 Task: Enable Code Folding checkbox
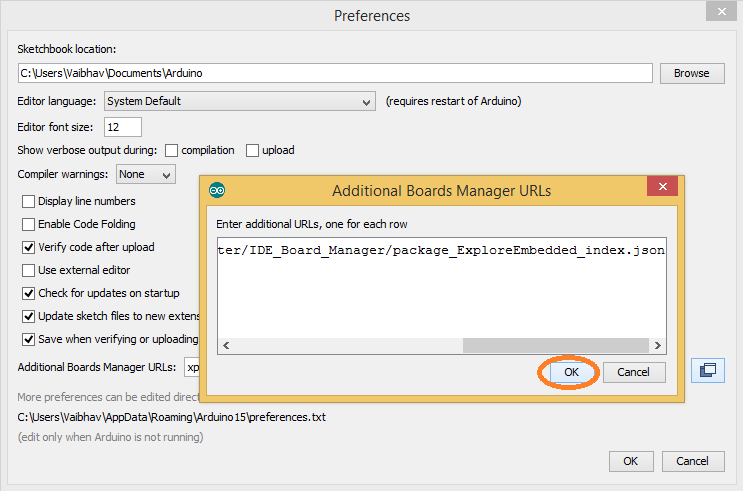[x=28, y=224]
